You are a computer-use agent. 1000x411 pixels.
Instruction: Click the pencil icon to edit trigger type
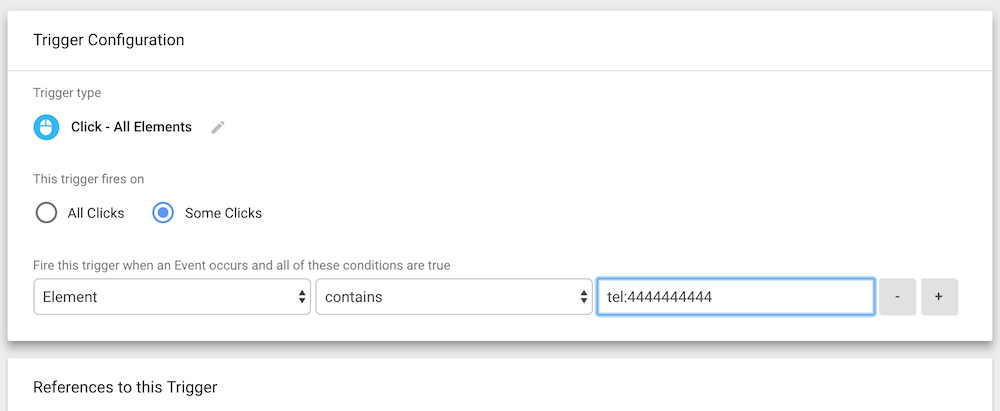click(218, 127)
